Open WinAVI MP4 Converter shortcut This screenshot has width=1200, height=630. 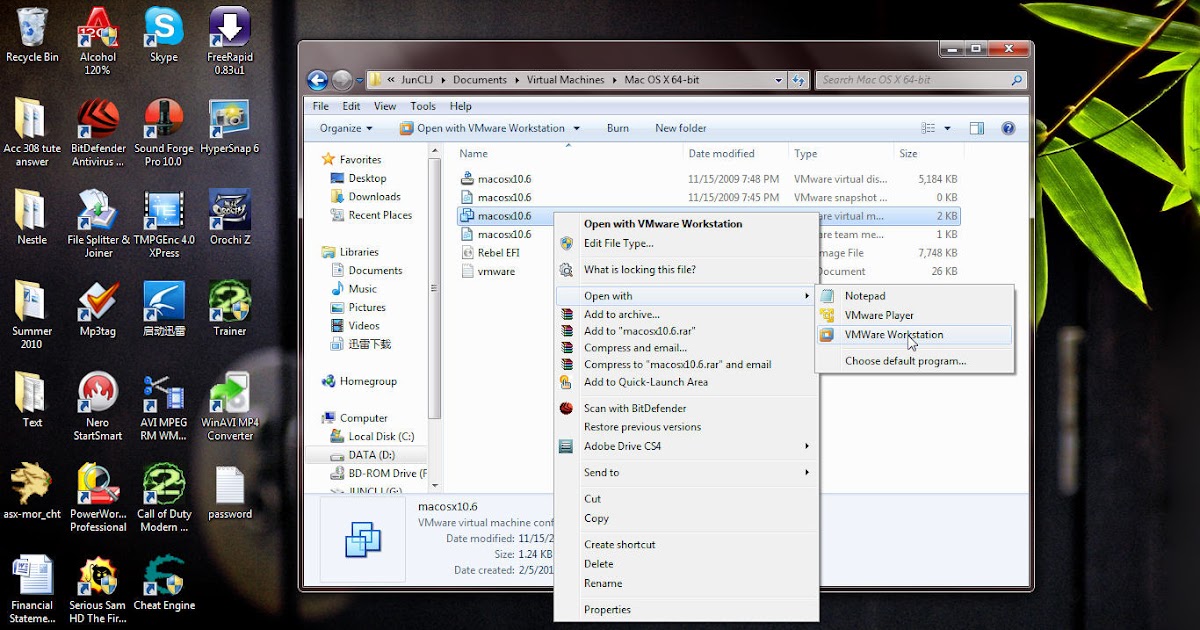pos(229,406)
